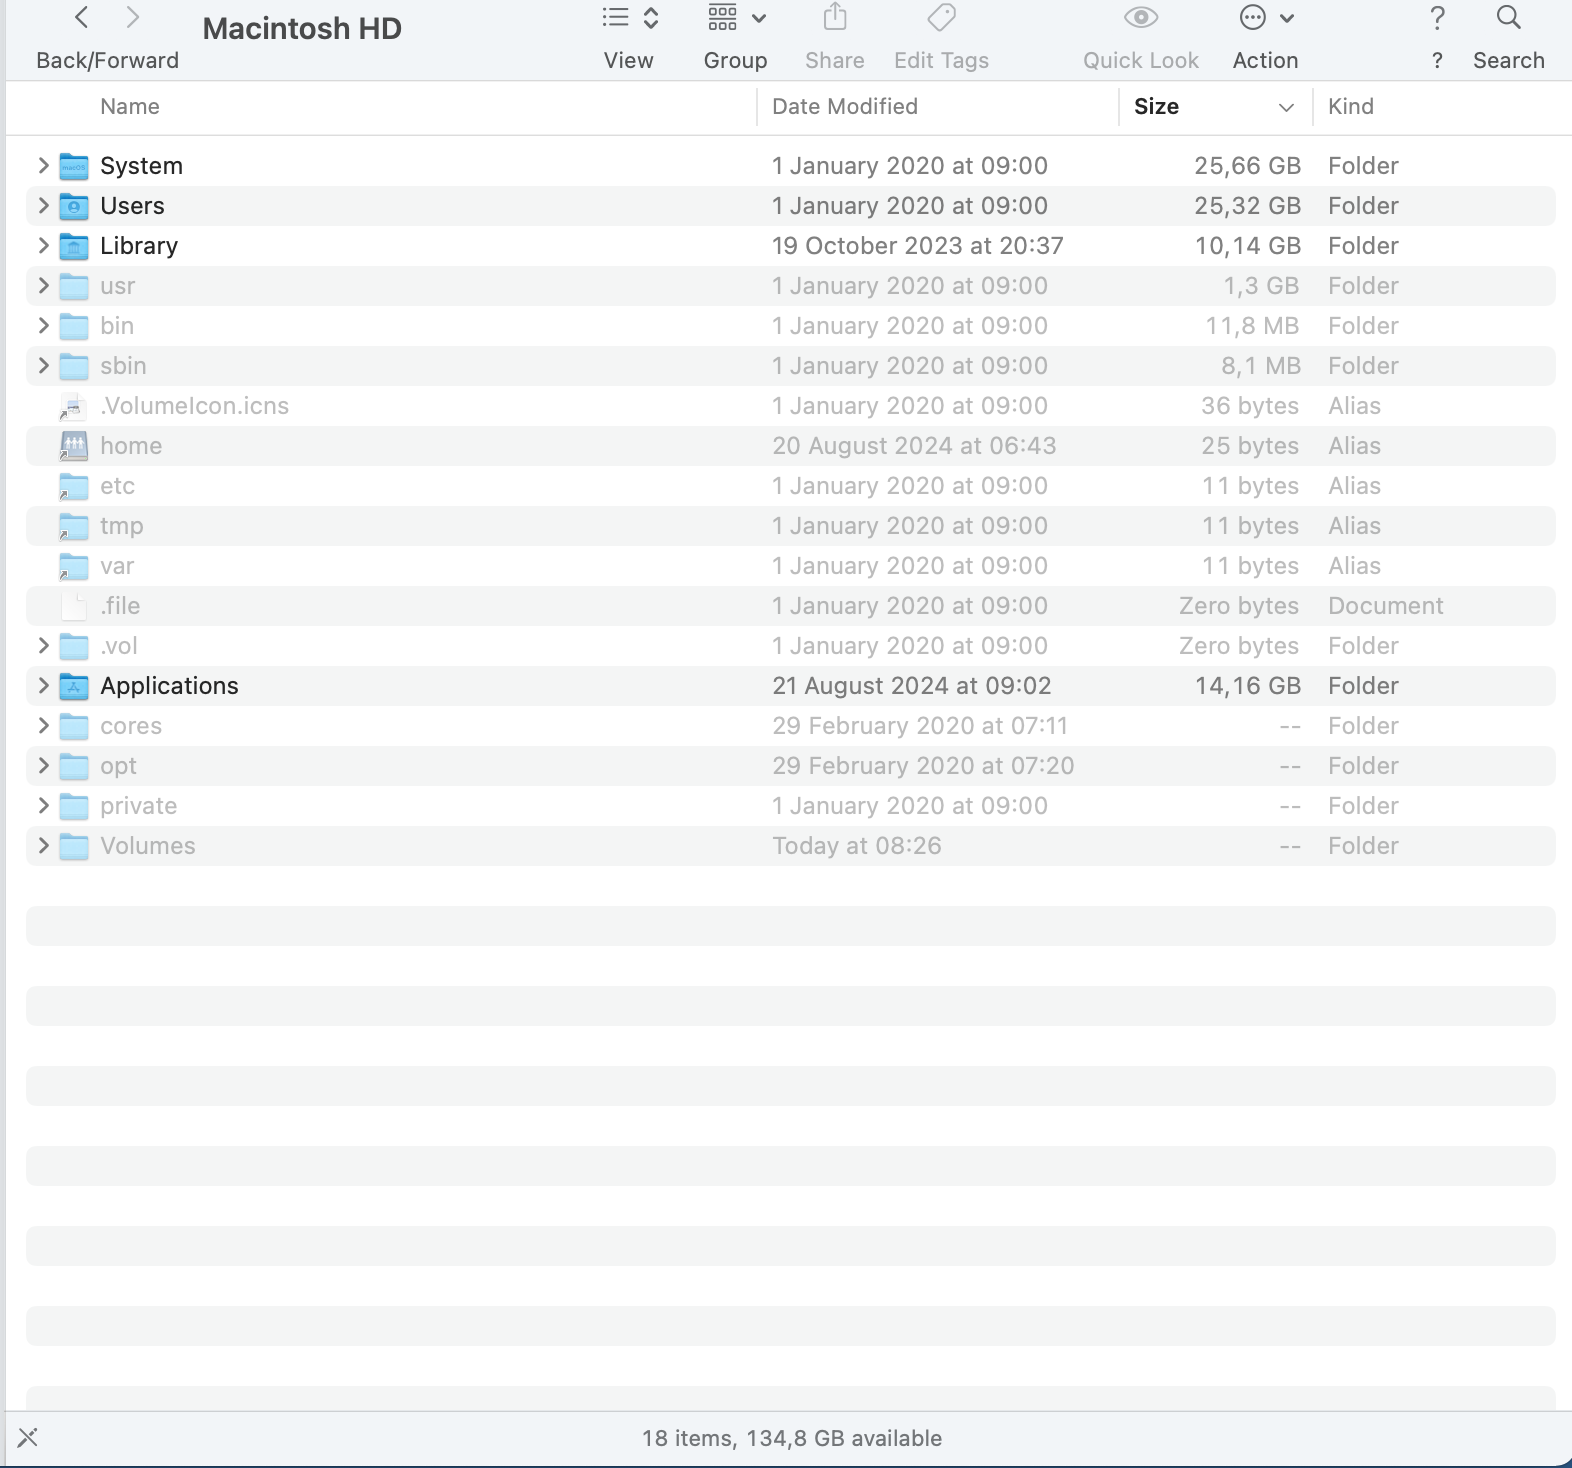Go forward with the right chevron
Image resolution: width=1572 pixels, height=1468 pixels.
(x=132, y=17)
